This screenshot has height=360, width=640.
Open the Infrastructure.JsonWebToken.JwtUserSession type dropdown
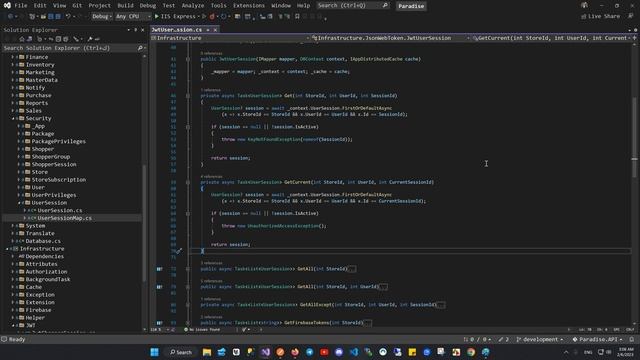391,38
